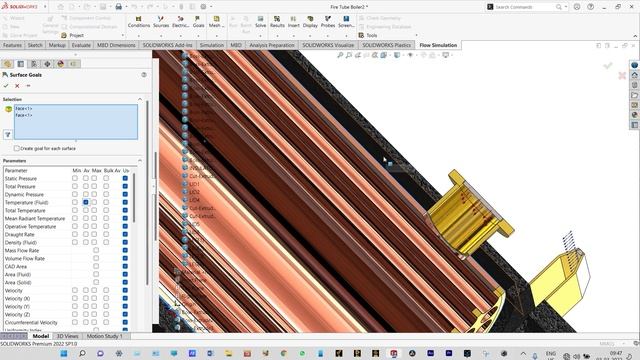Click the Home icon in quick access toolbar
640x360 pixels.
pos(60,7)
